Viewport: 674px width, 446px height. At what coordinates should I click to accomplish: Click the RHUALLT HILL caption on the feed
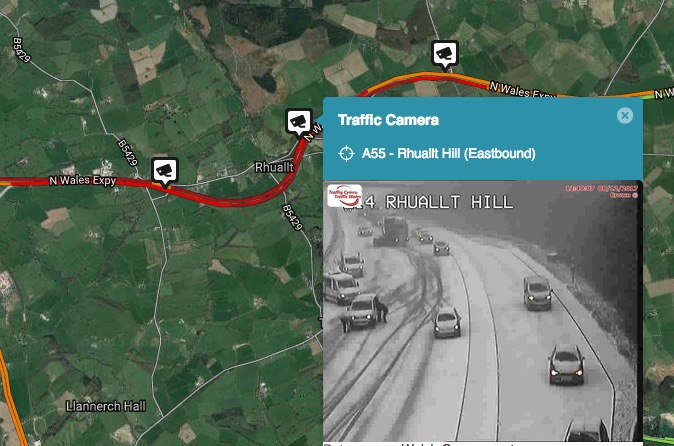[x=449, y=202]
